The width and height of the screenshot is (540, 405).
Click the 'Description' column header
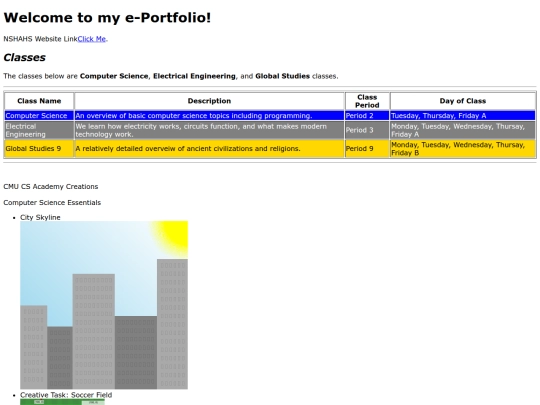[209, 101]
